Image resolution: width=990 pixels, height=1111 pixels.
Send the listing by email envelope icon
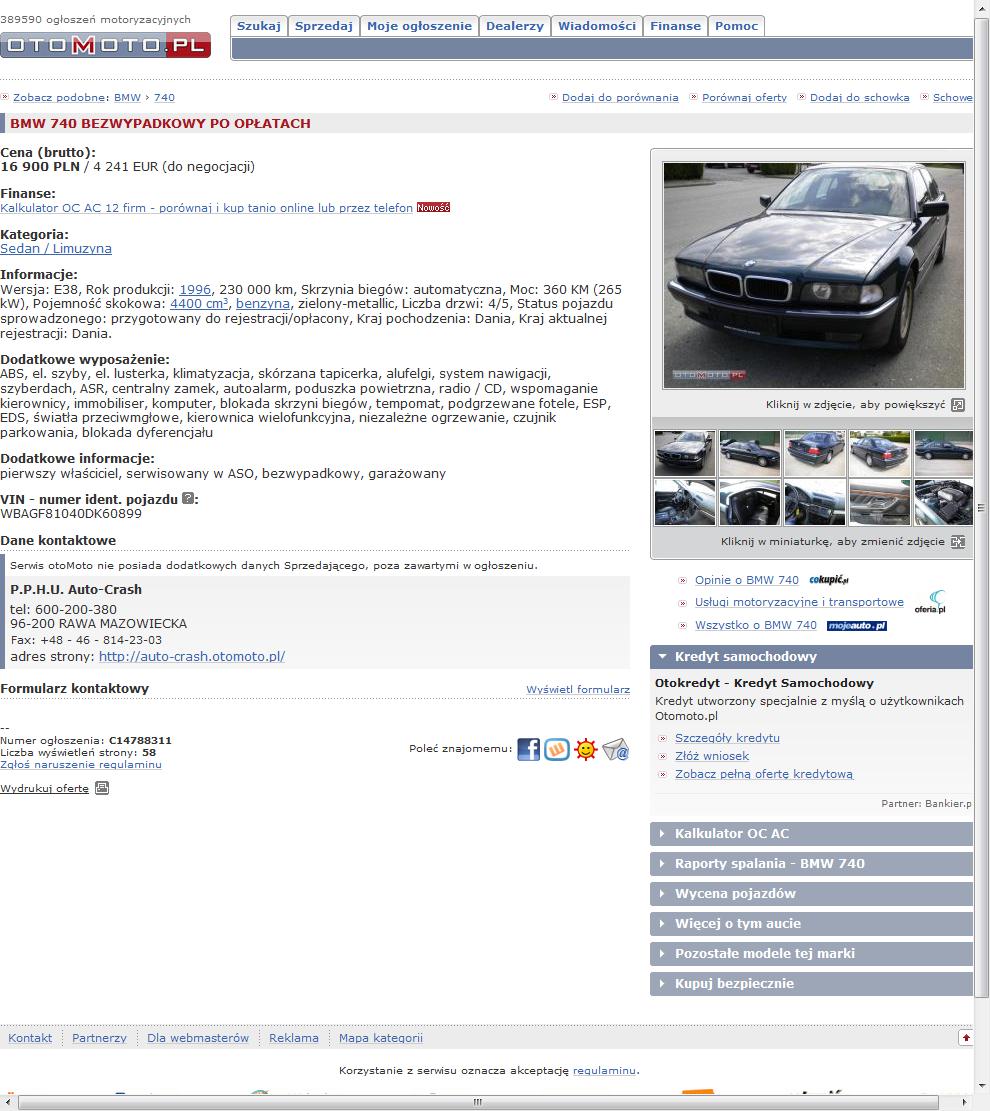[x=616, y=749]
